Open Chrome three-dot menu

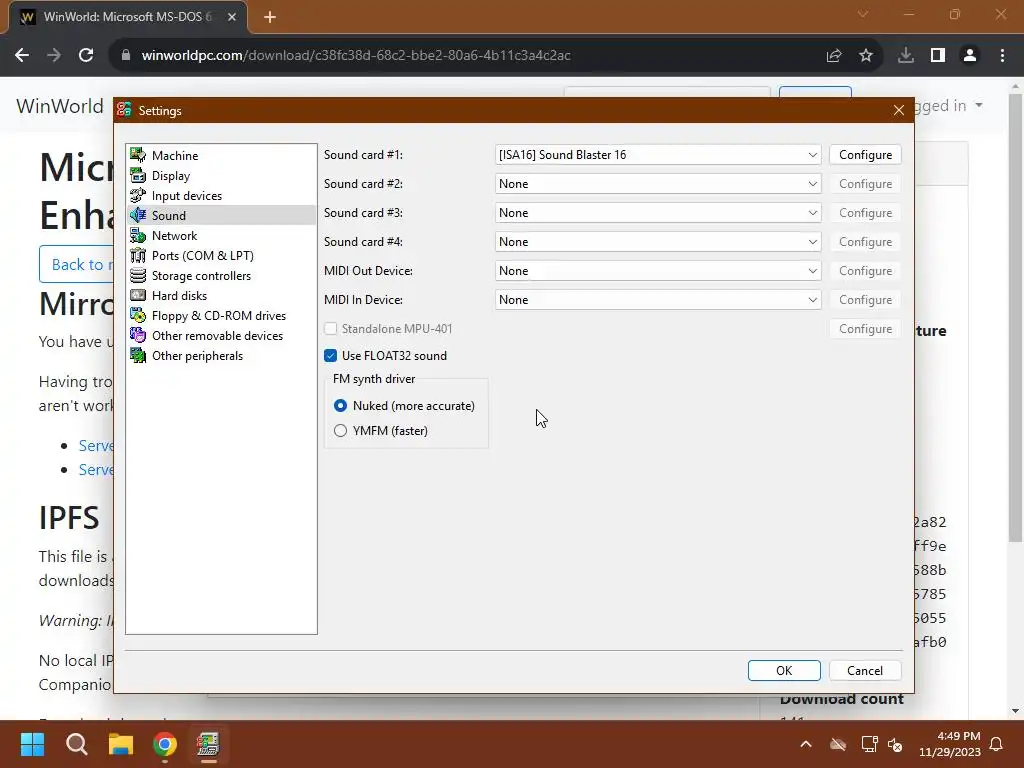tap(1002, 56)
